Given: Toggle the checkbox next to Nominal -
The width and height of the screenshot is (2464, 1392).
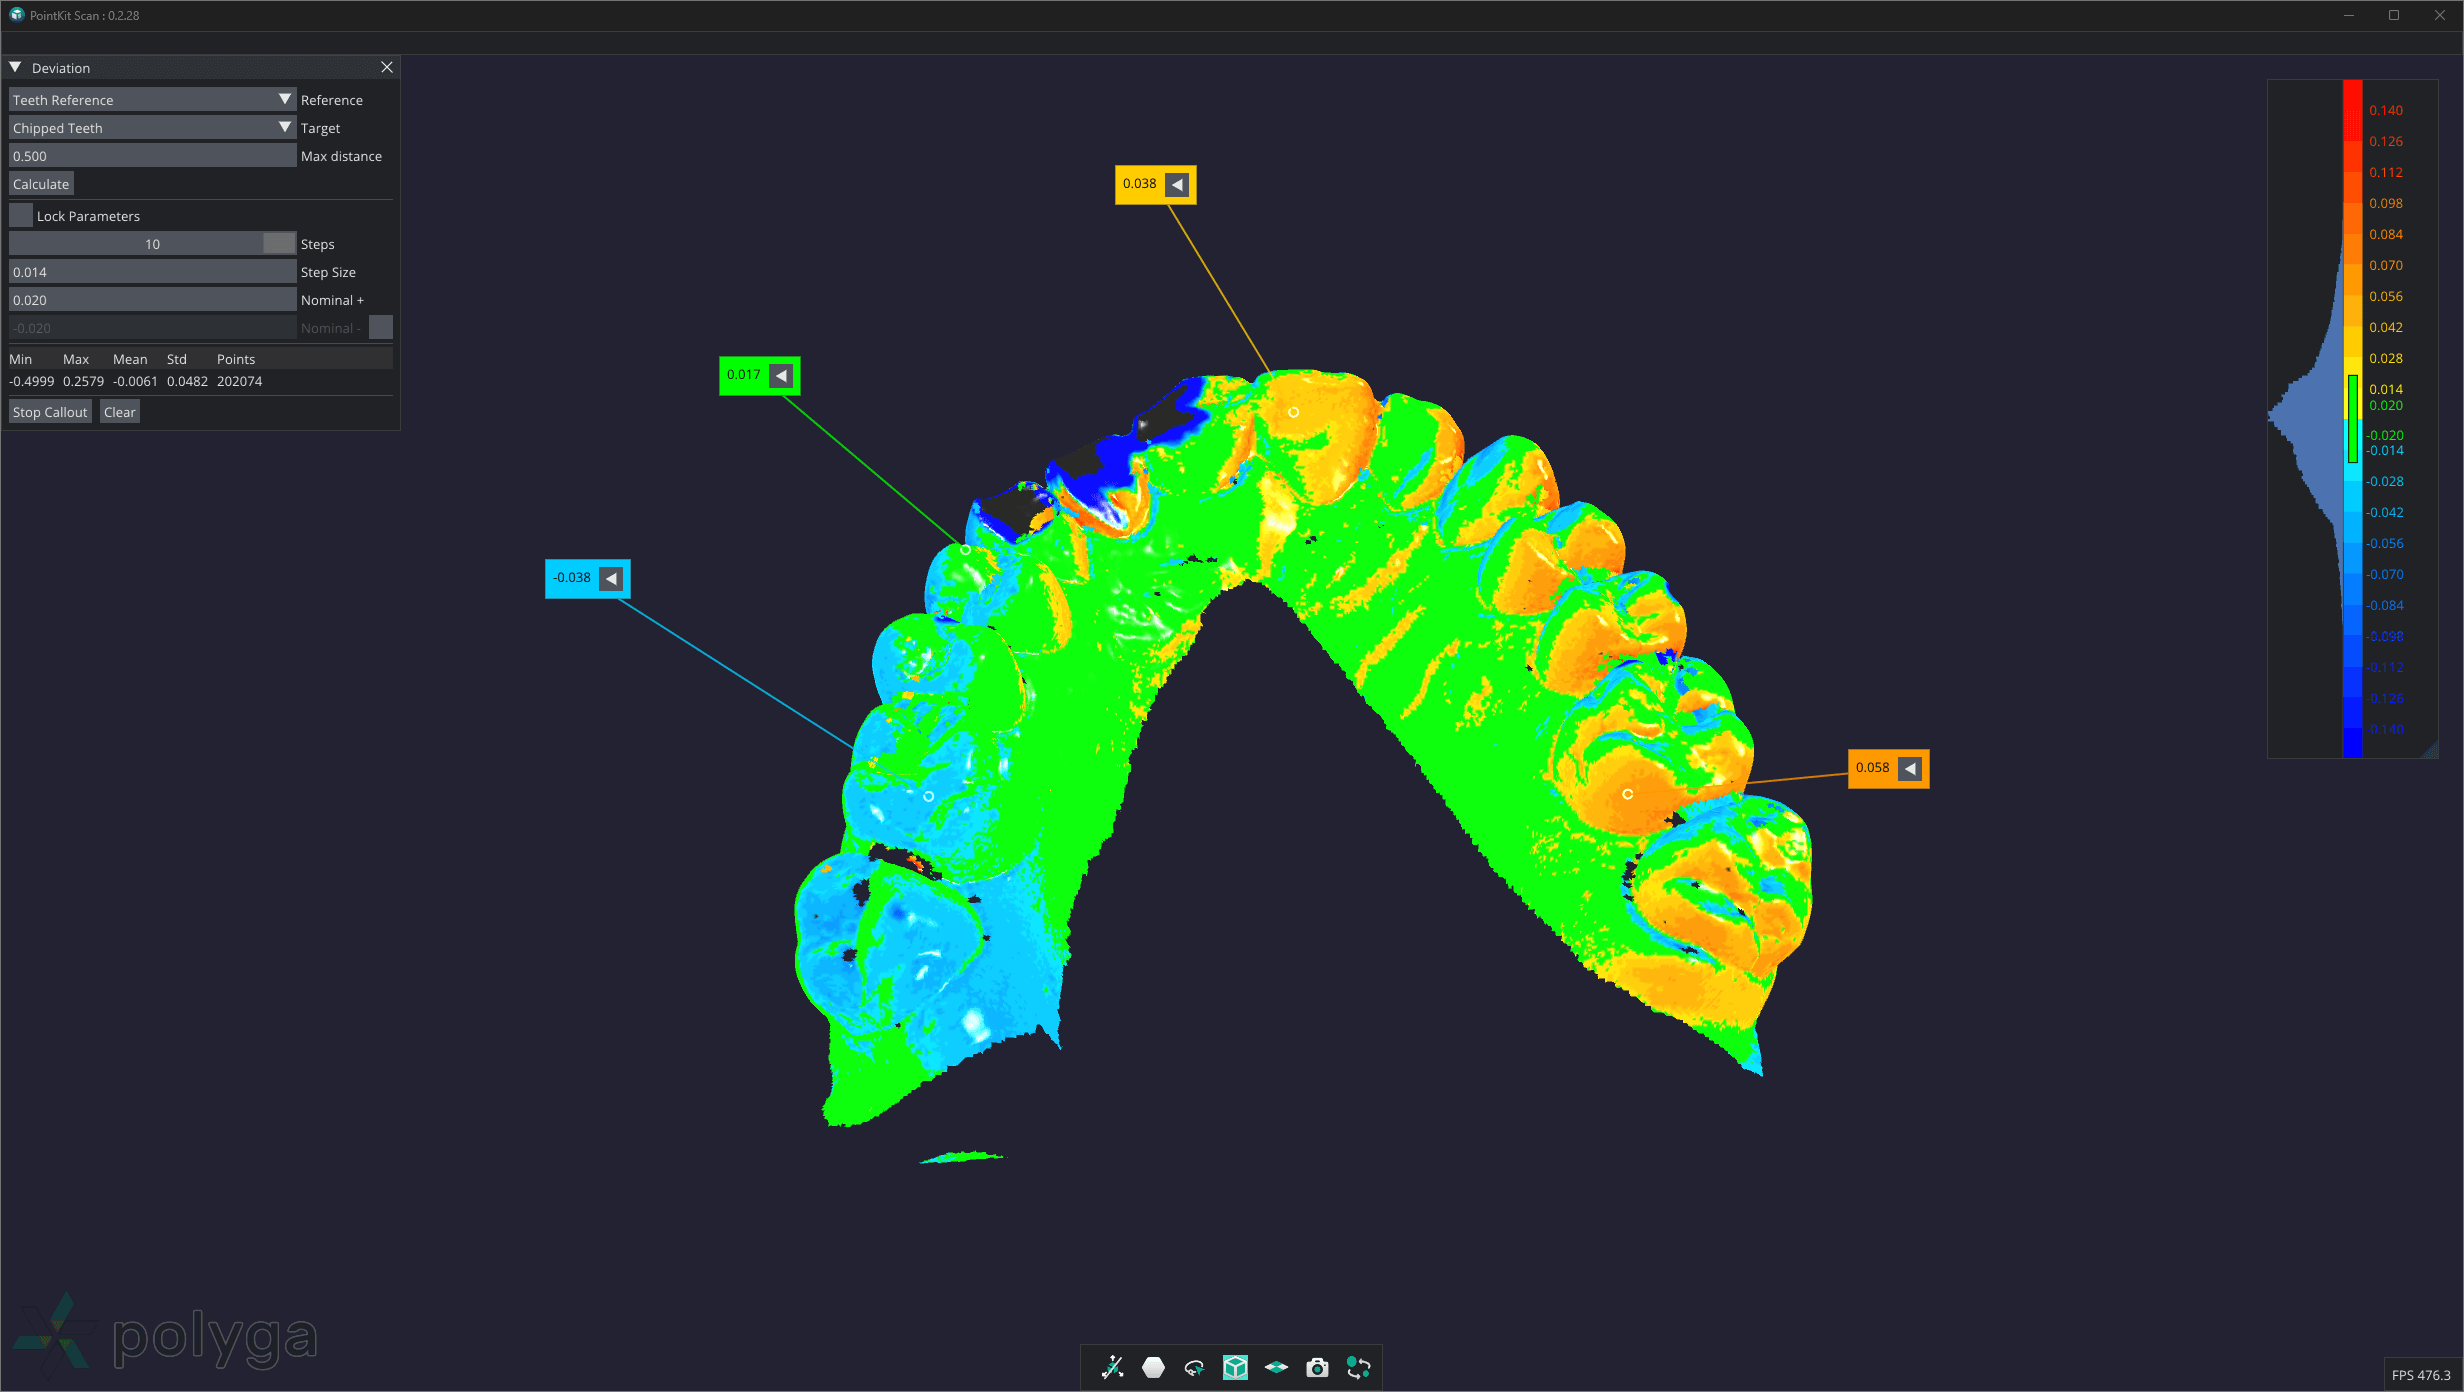Looking at the screenshot, I should (x=381, y=327).
